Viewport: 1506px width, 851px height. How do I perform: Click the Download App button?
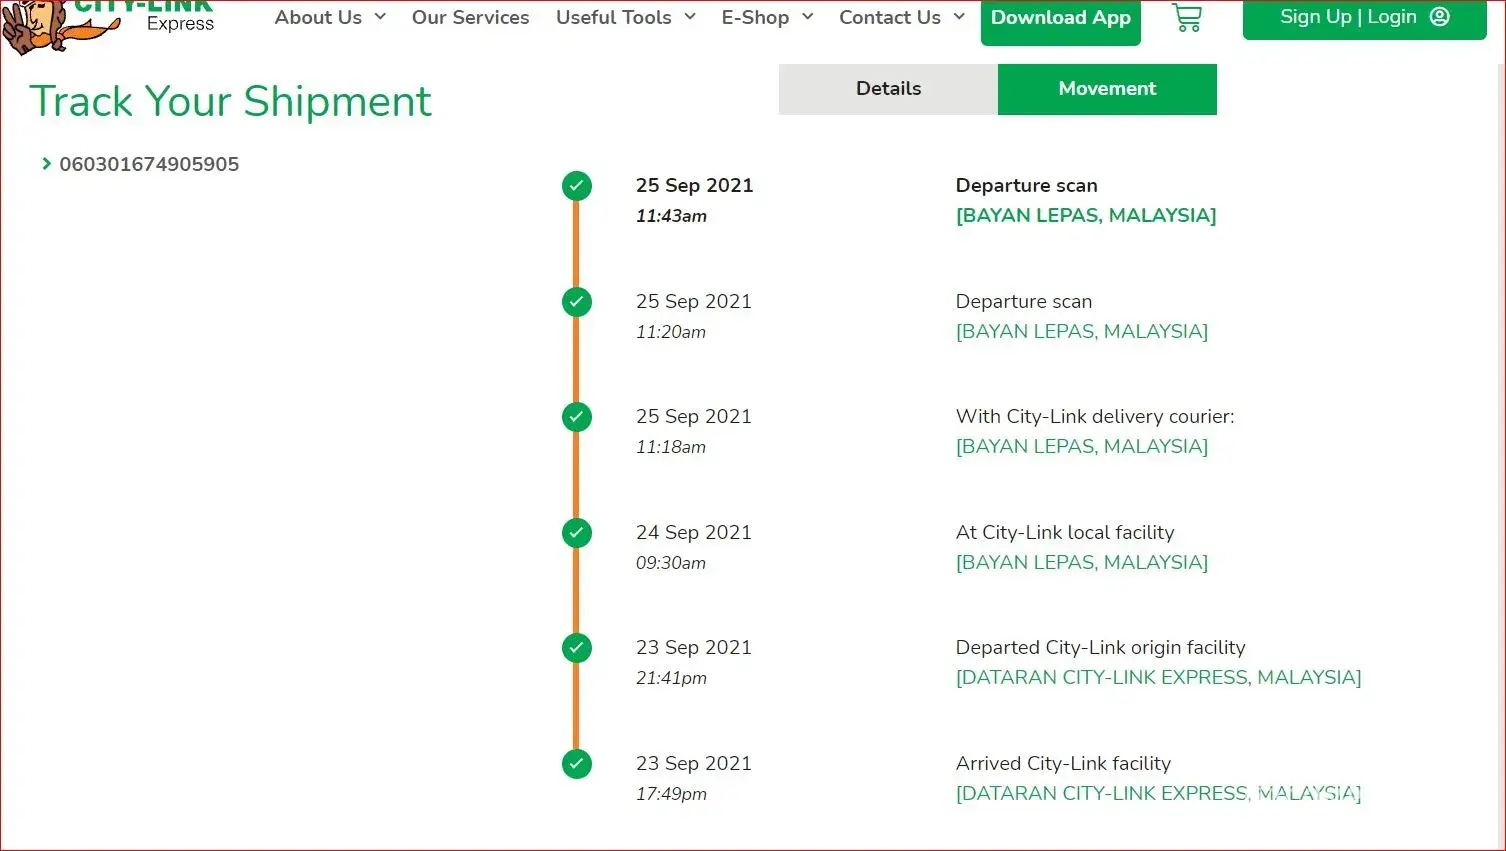(1060, 19)
